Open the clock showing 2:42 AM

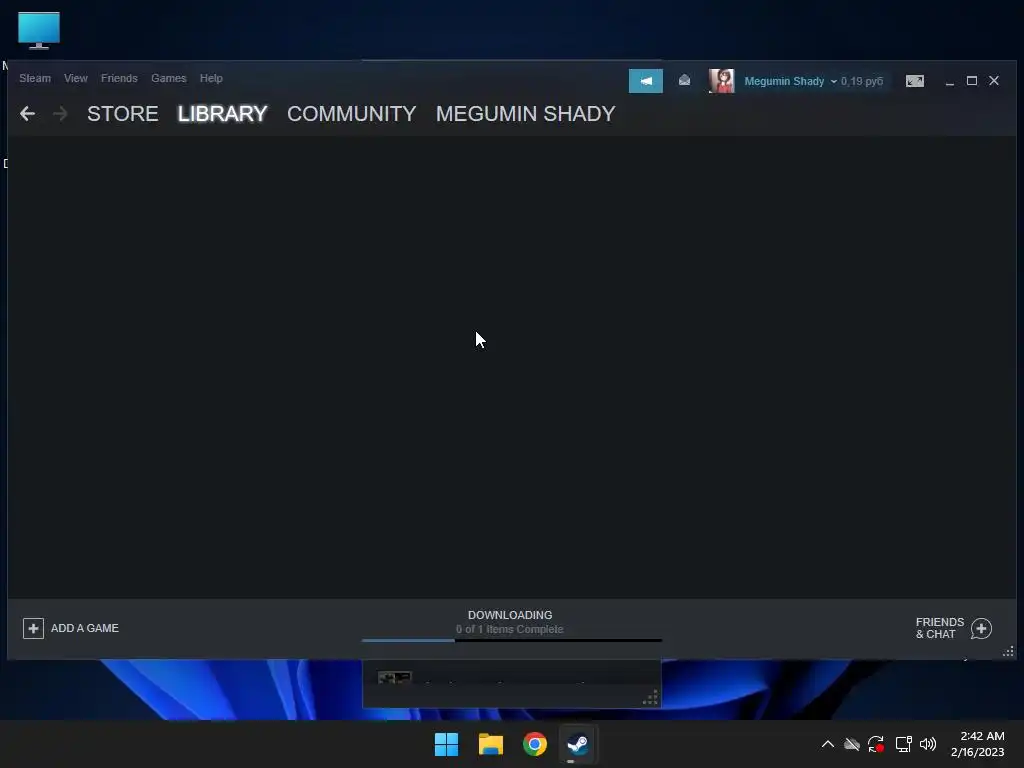[x=978, y=744]
